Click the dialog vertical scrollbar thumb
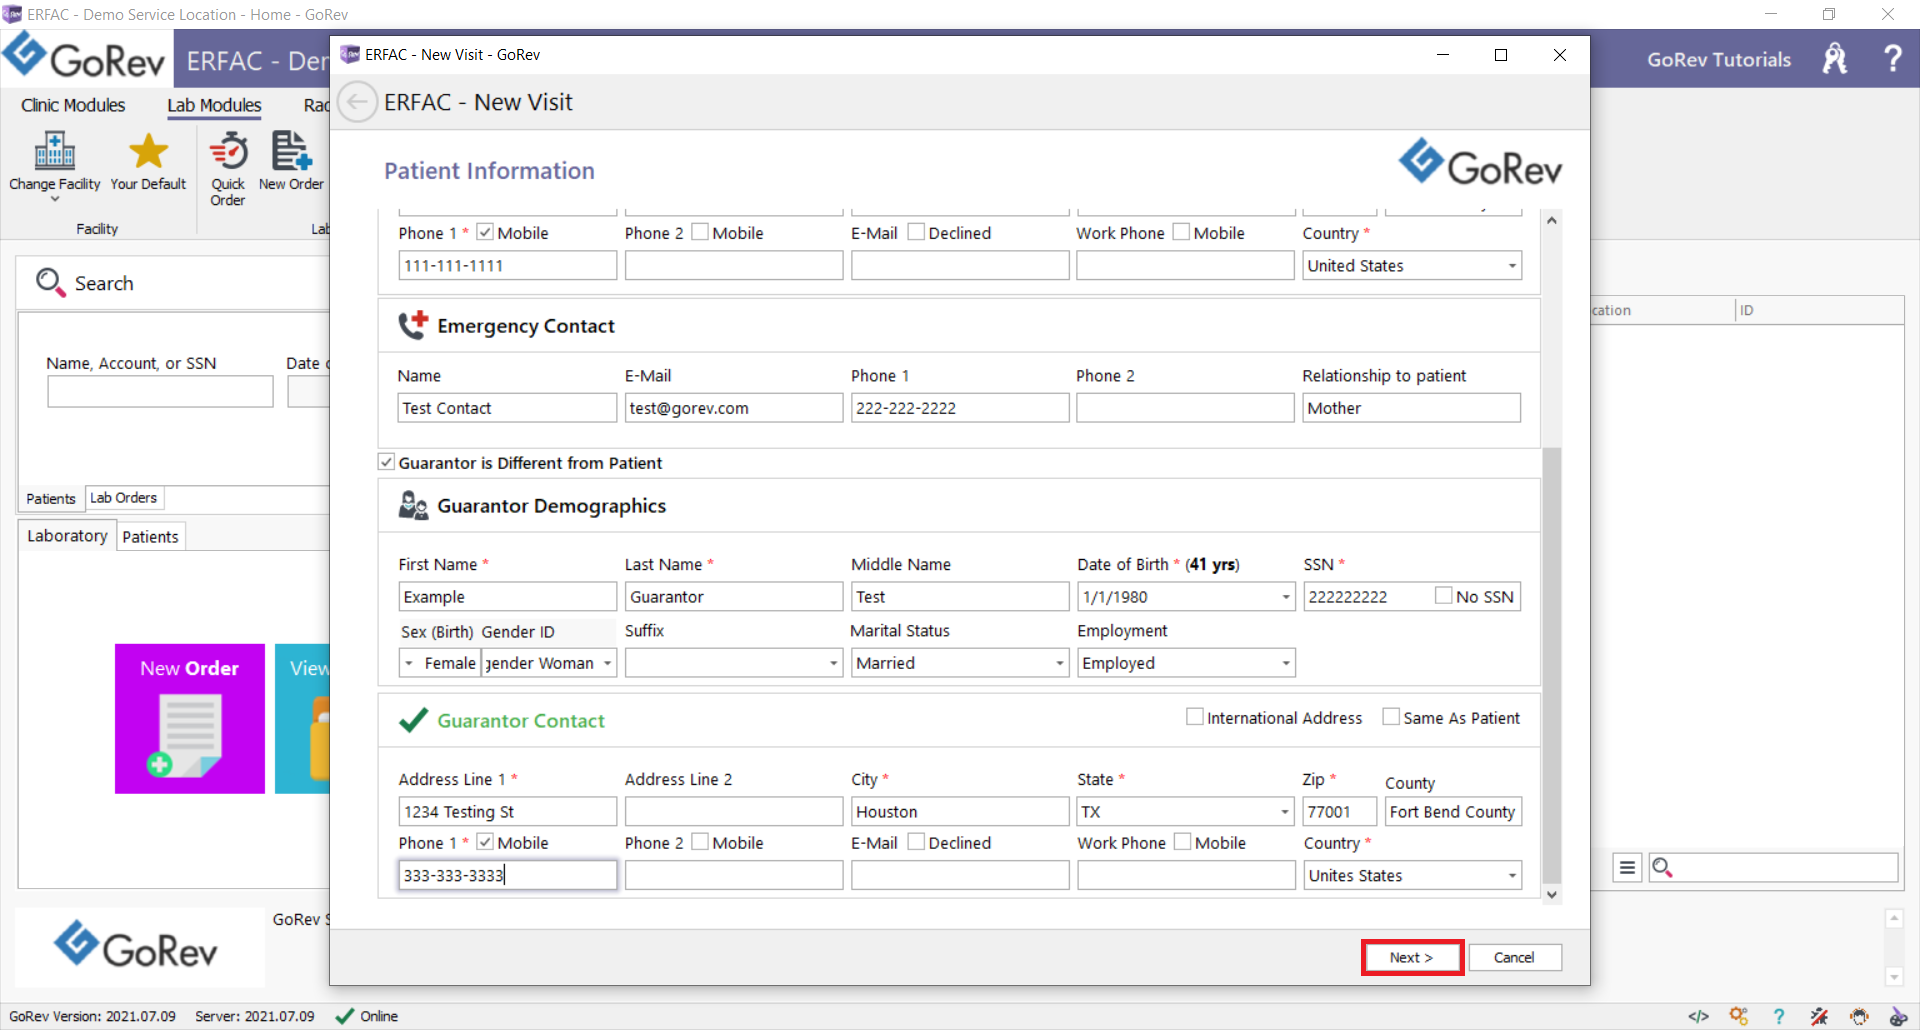This screenshot has width=1920, height=1030. coord(1551,665)
